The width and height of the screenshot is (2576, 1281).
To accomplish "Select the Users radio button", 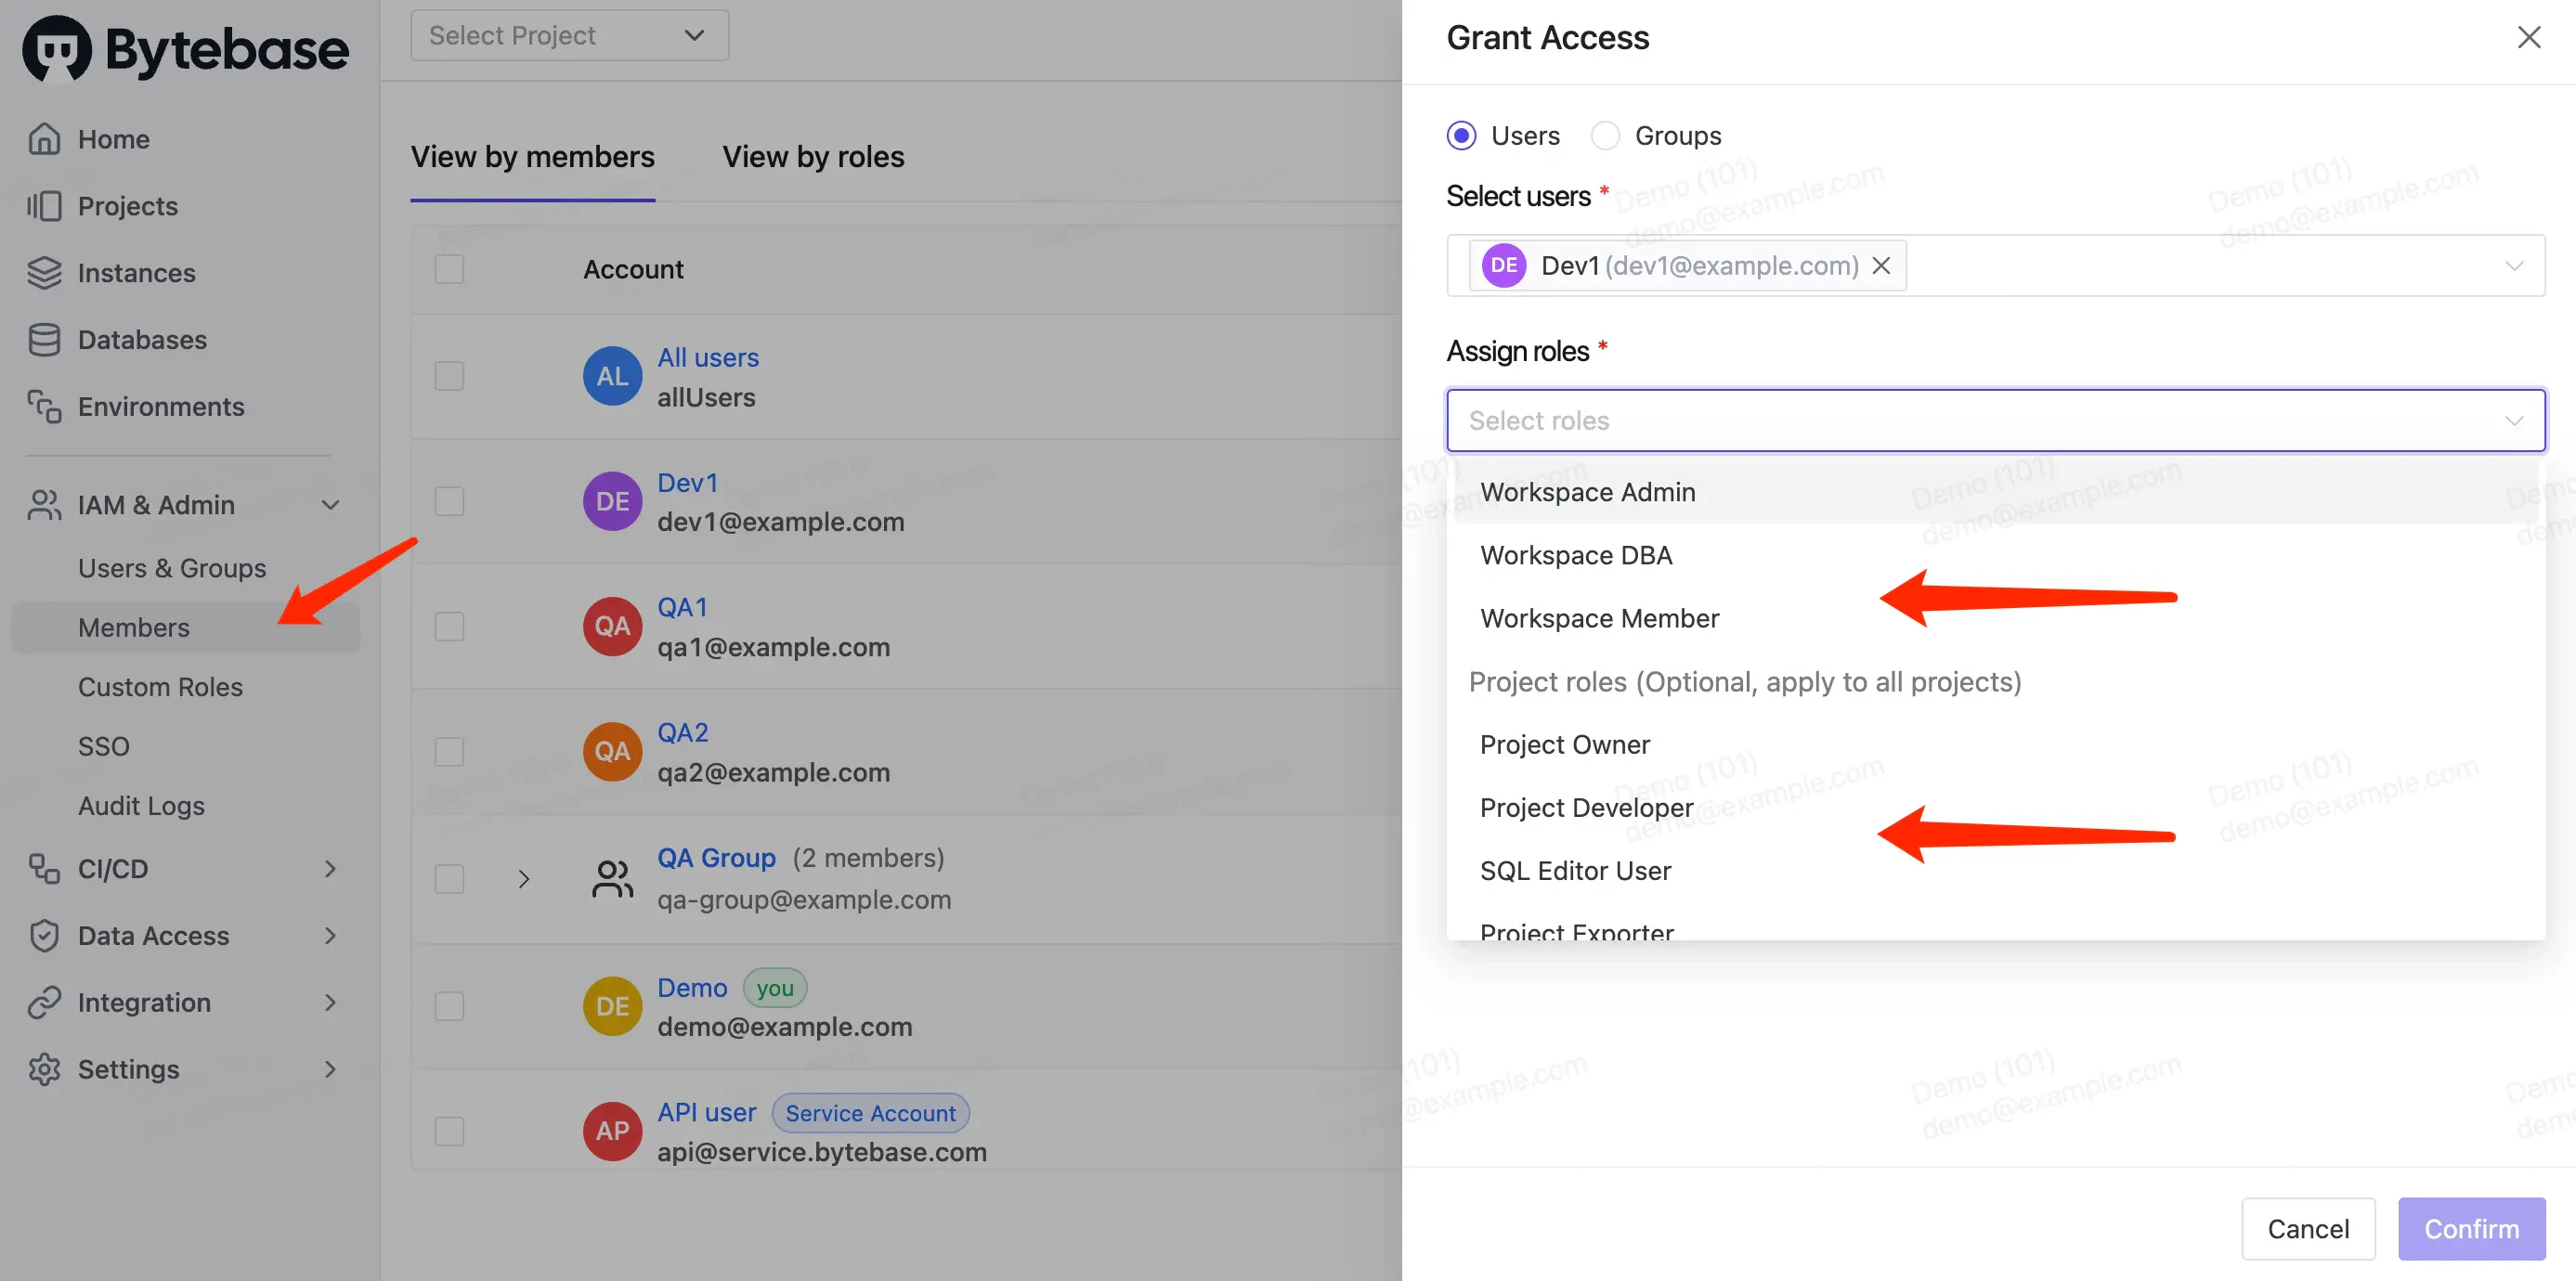I will tap(1461, 135).
